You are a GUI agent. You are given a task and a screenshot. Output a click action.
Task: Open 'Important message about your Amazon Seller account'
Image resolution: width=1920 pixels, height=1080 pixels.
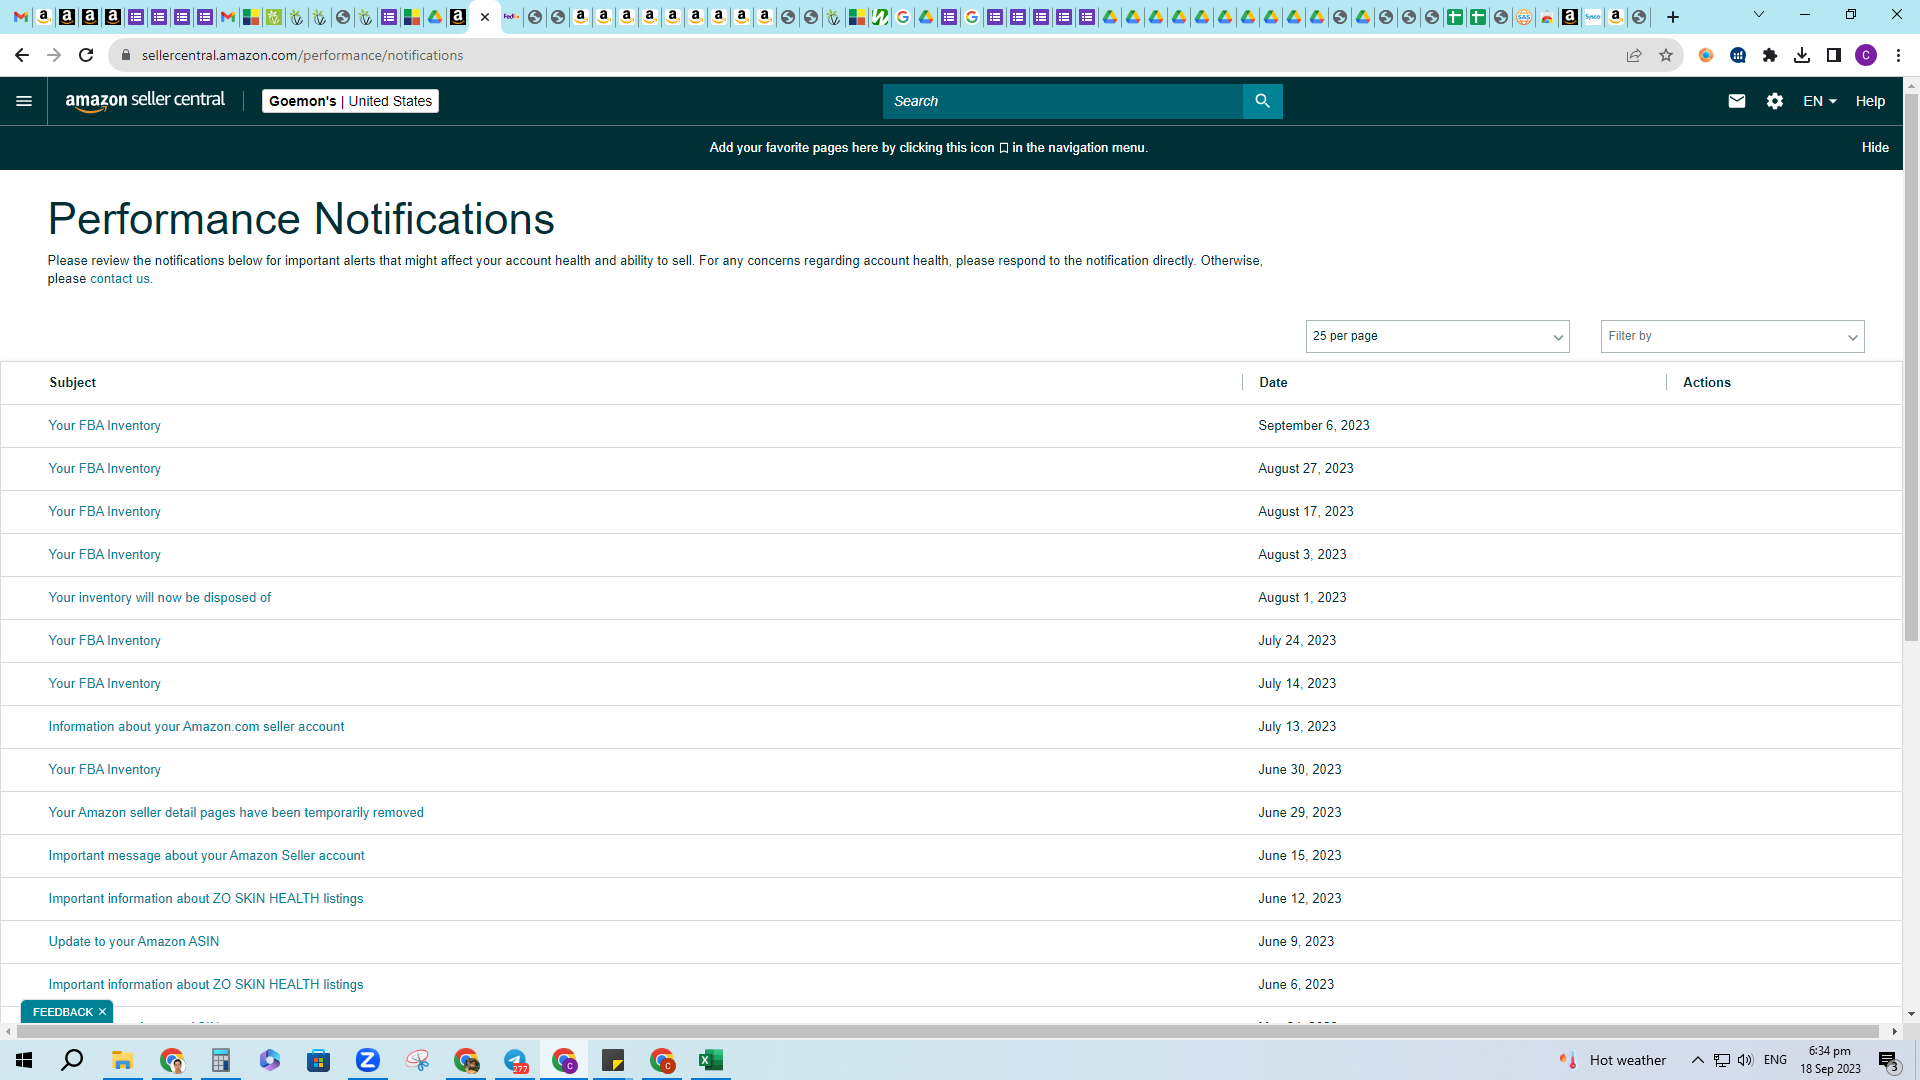pos(206,856)
